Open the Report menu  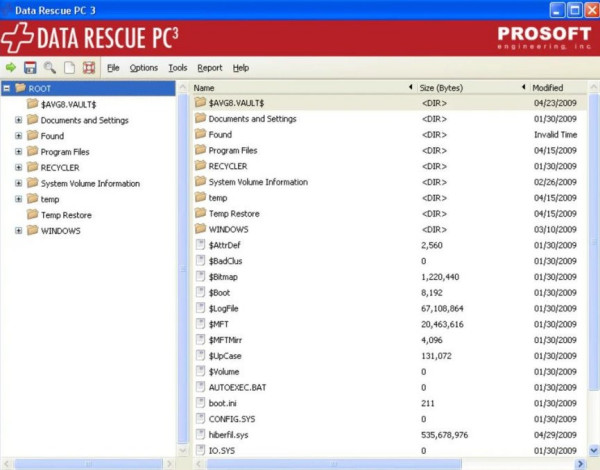pos(210,67)
